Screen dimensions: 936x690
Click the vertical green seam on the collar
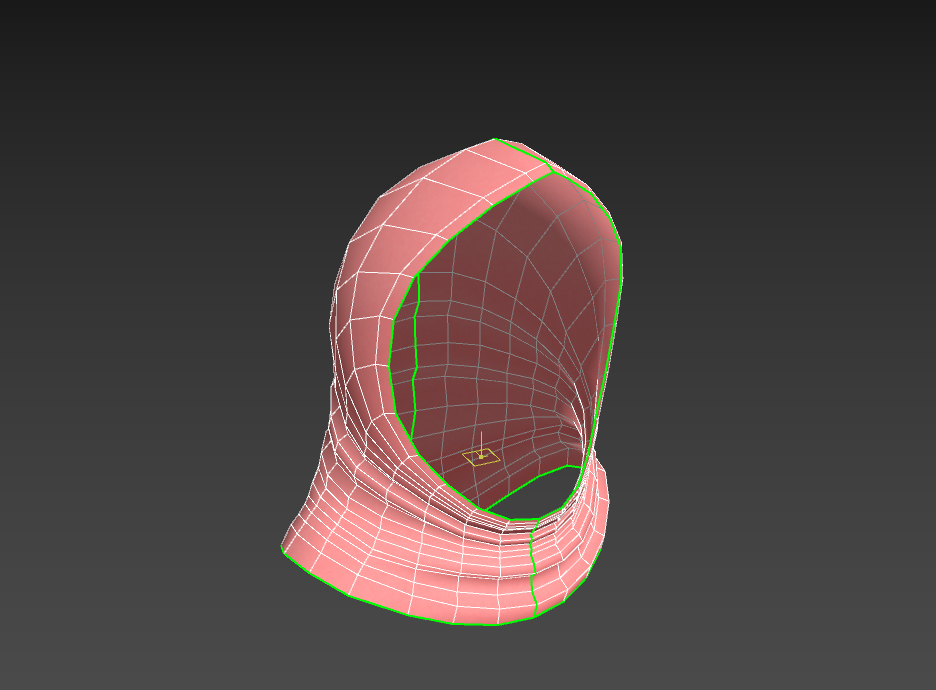pos(533,567)
